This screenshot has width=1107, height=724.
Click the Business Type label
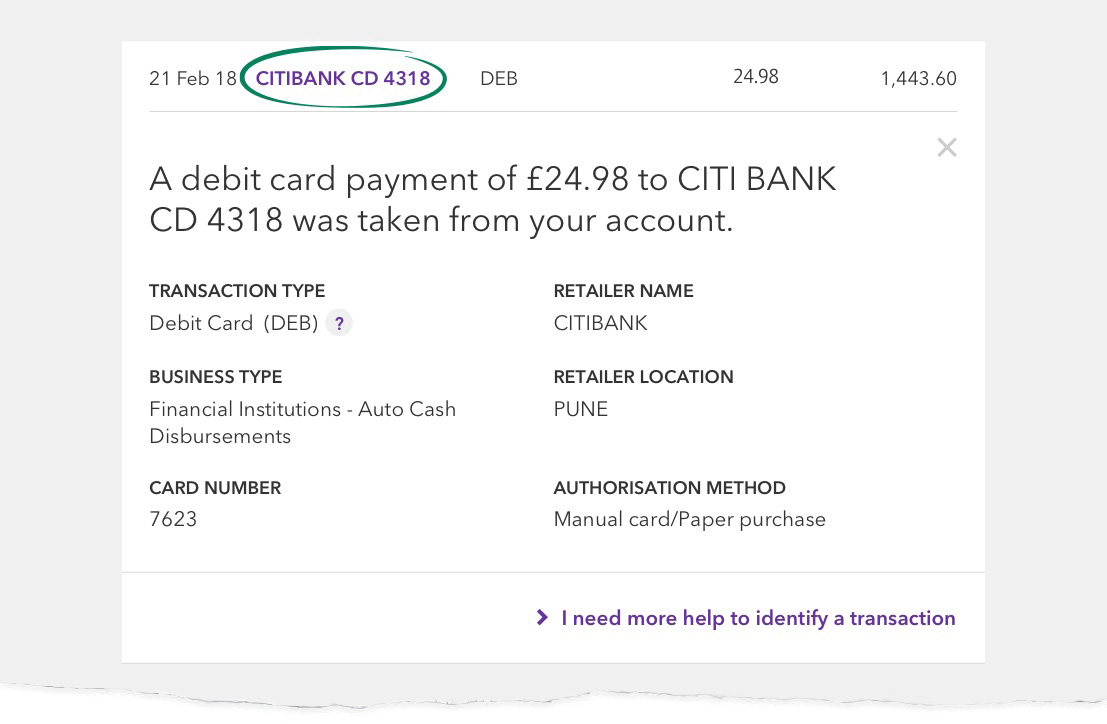(215, 377)
